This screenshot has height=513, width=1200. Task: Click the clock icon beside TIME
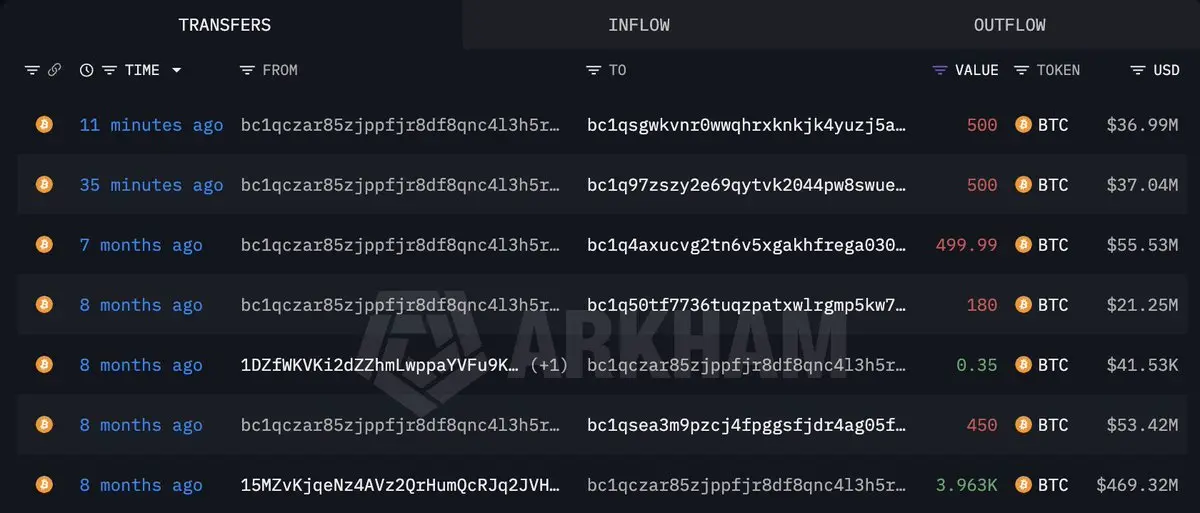pyautogui.click(x=87, y=70)
